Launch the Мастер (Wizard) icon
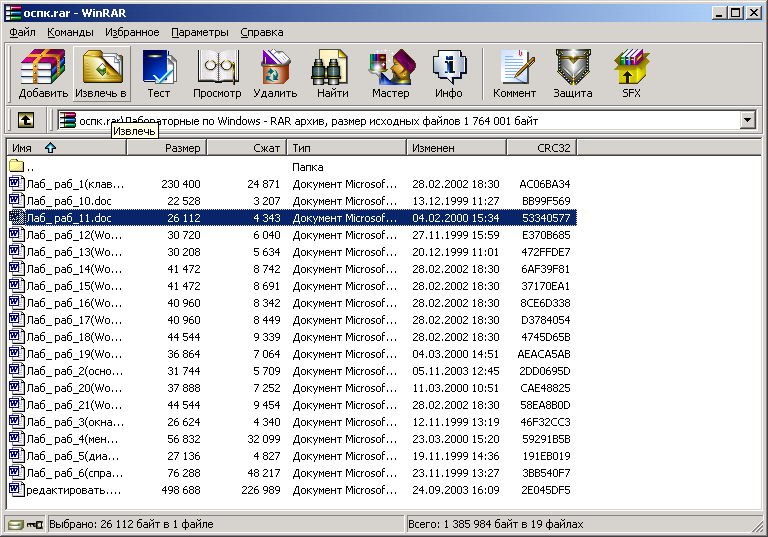The height and width of the screenshot is (537, 768). coord(390,74)
